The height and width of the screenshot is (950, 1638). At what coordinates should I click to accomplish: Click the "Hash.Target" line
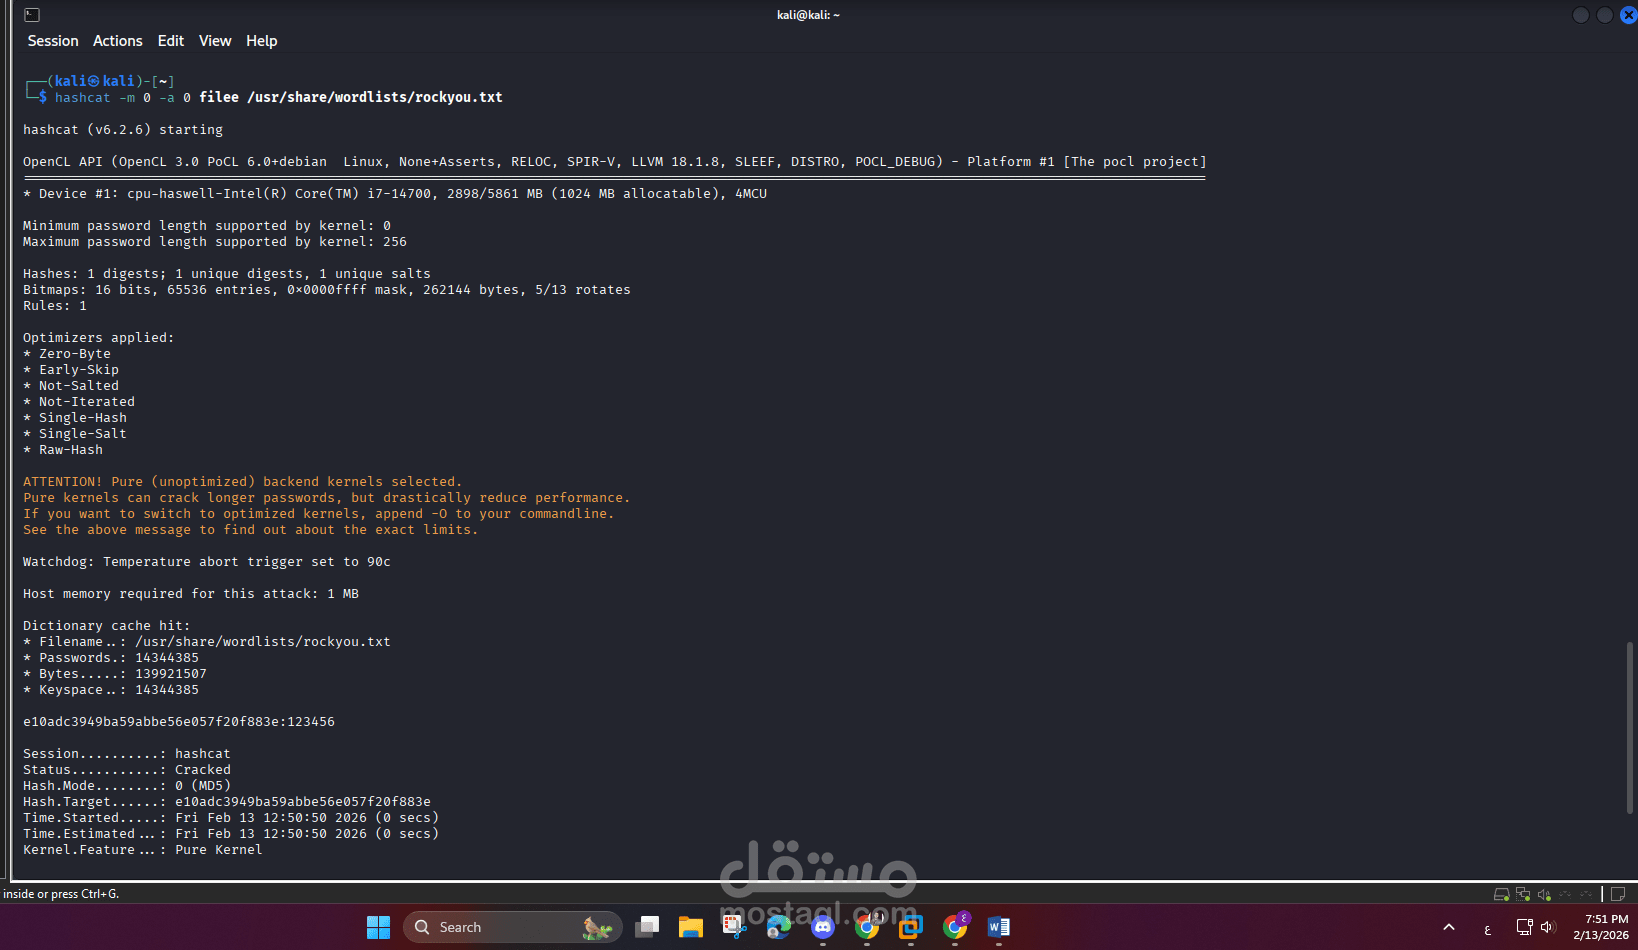[x=227, y=802]
